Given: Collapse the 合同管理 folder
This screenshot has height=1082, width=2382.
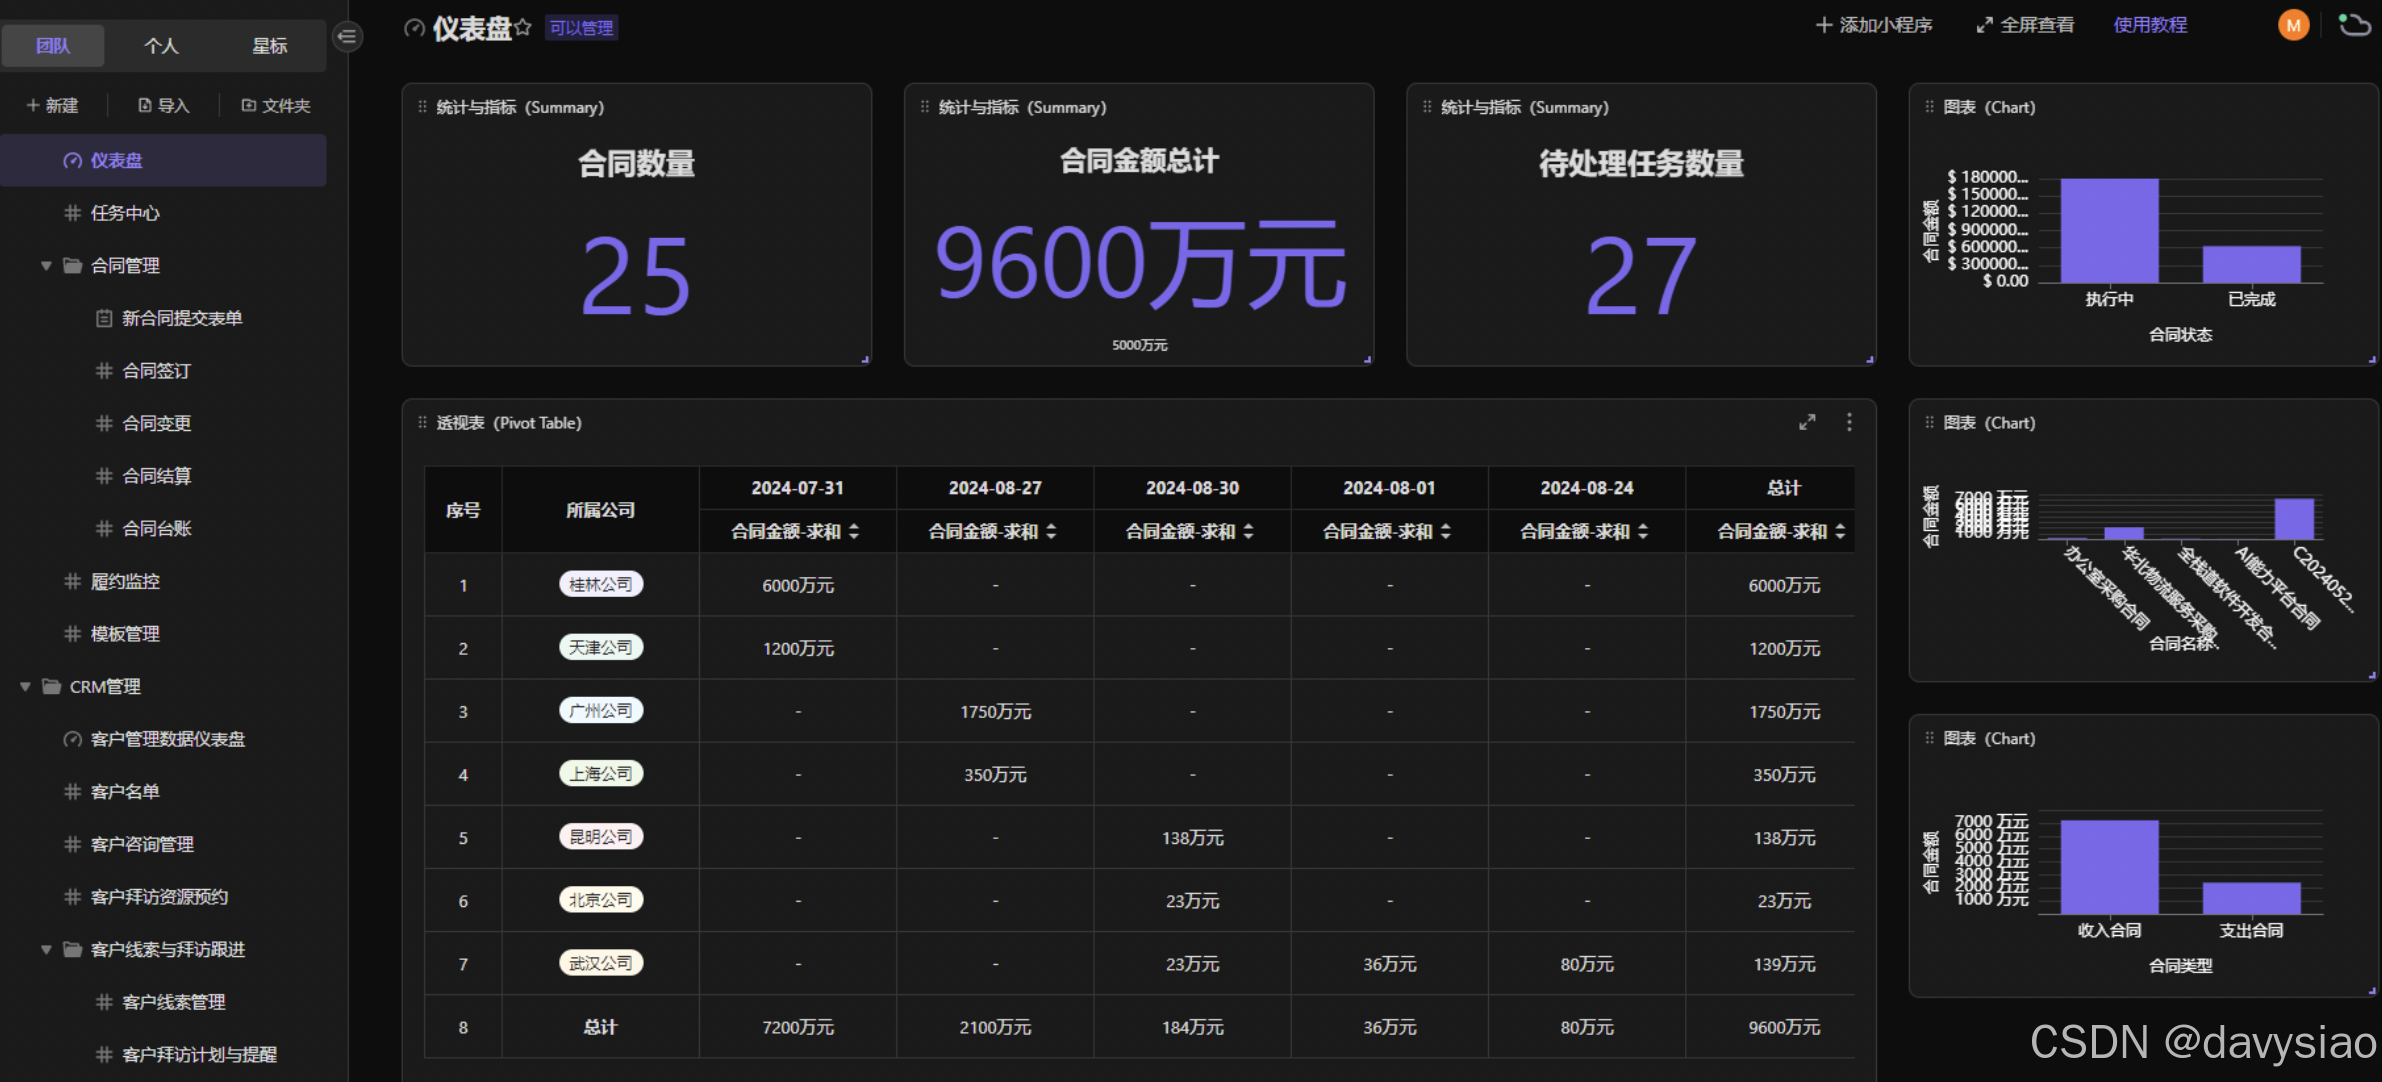Looking at the screenshot, I should 46,265.
